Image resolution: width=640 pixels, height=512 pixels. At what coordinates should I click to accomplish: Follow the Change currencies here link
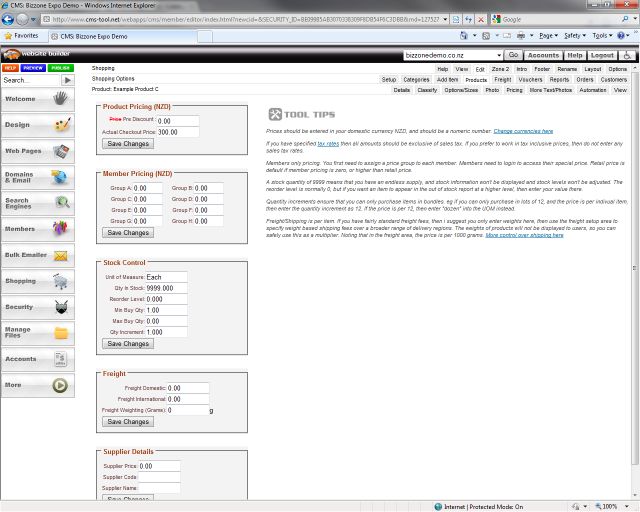point(523,131)
